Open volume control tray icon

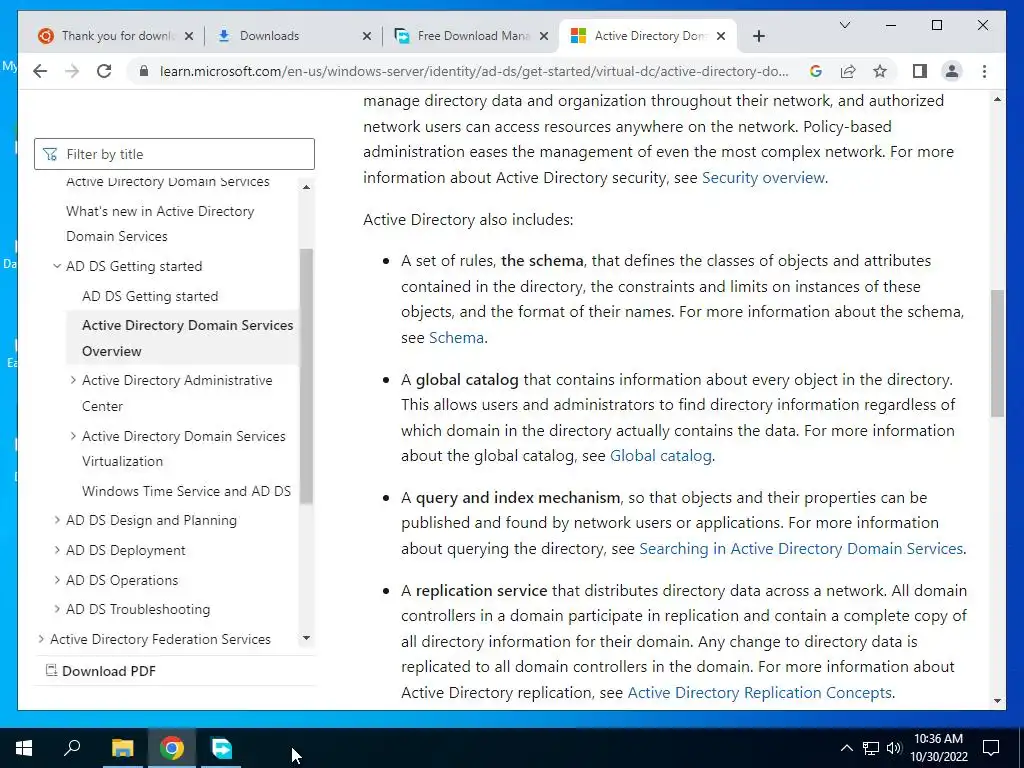point(894,748)
